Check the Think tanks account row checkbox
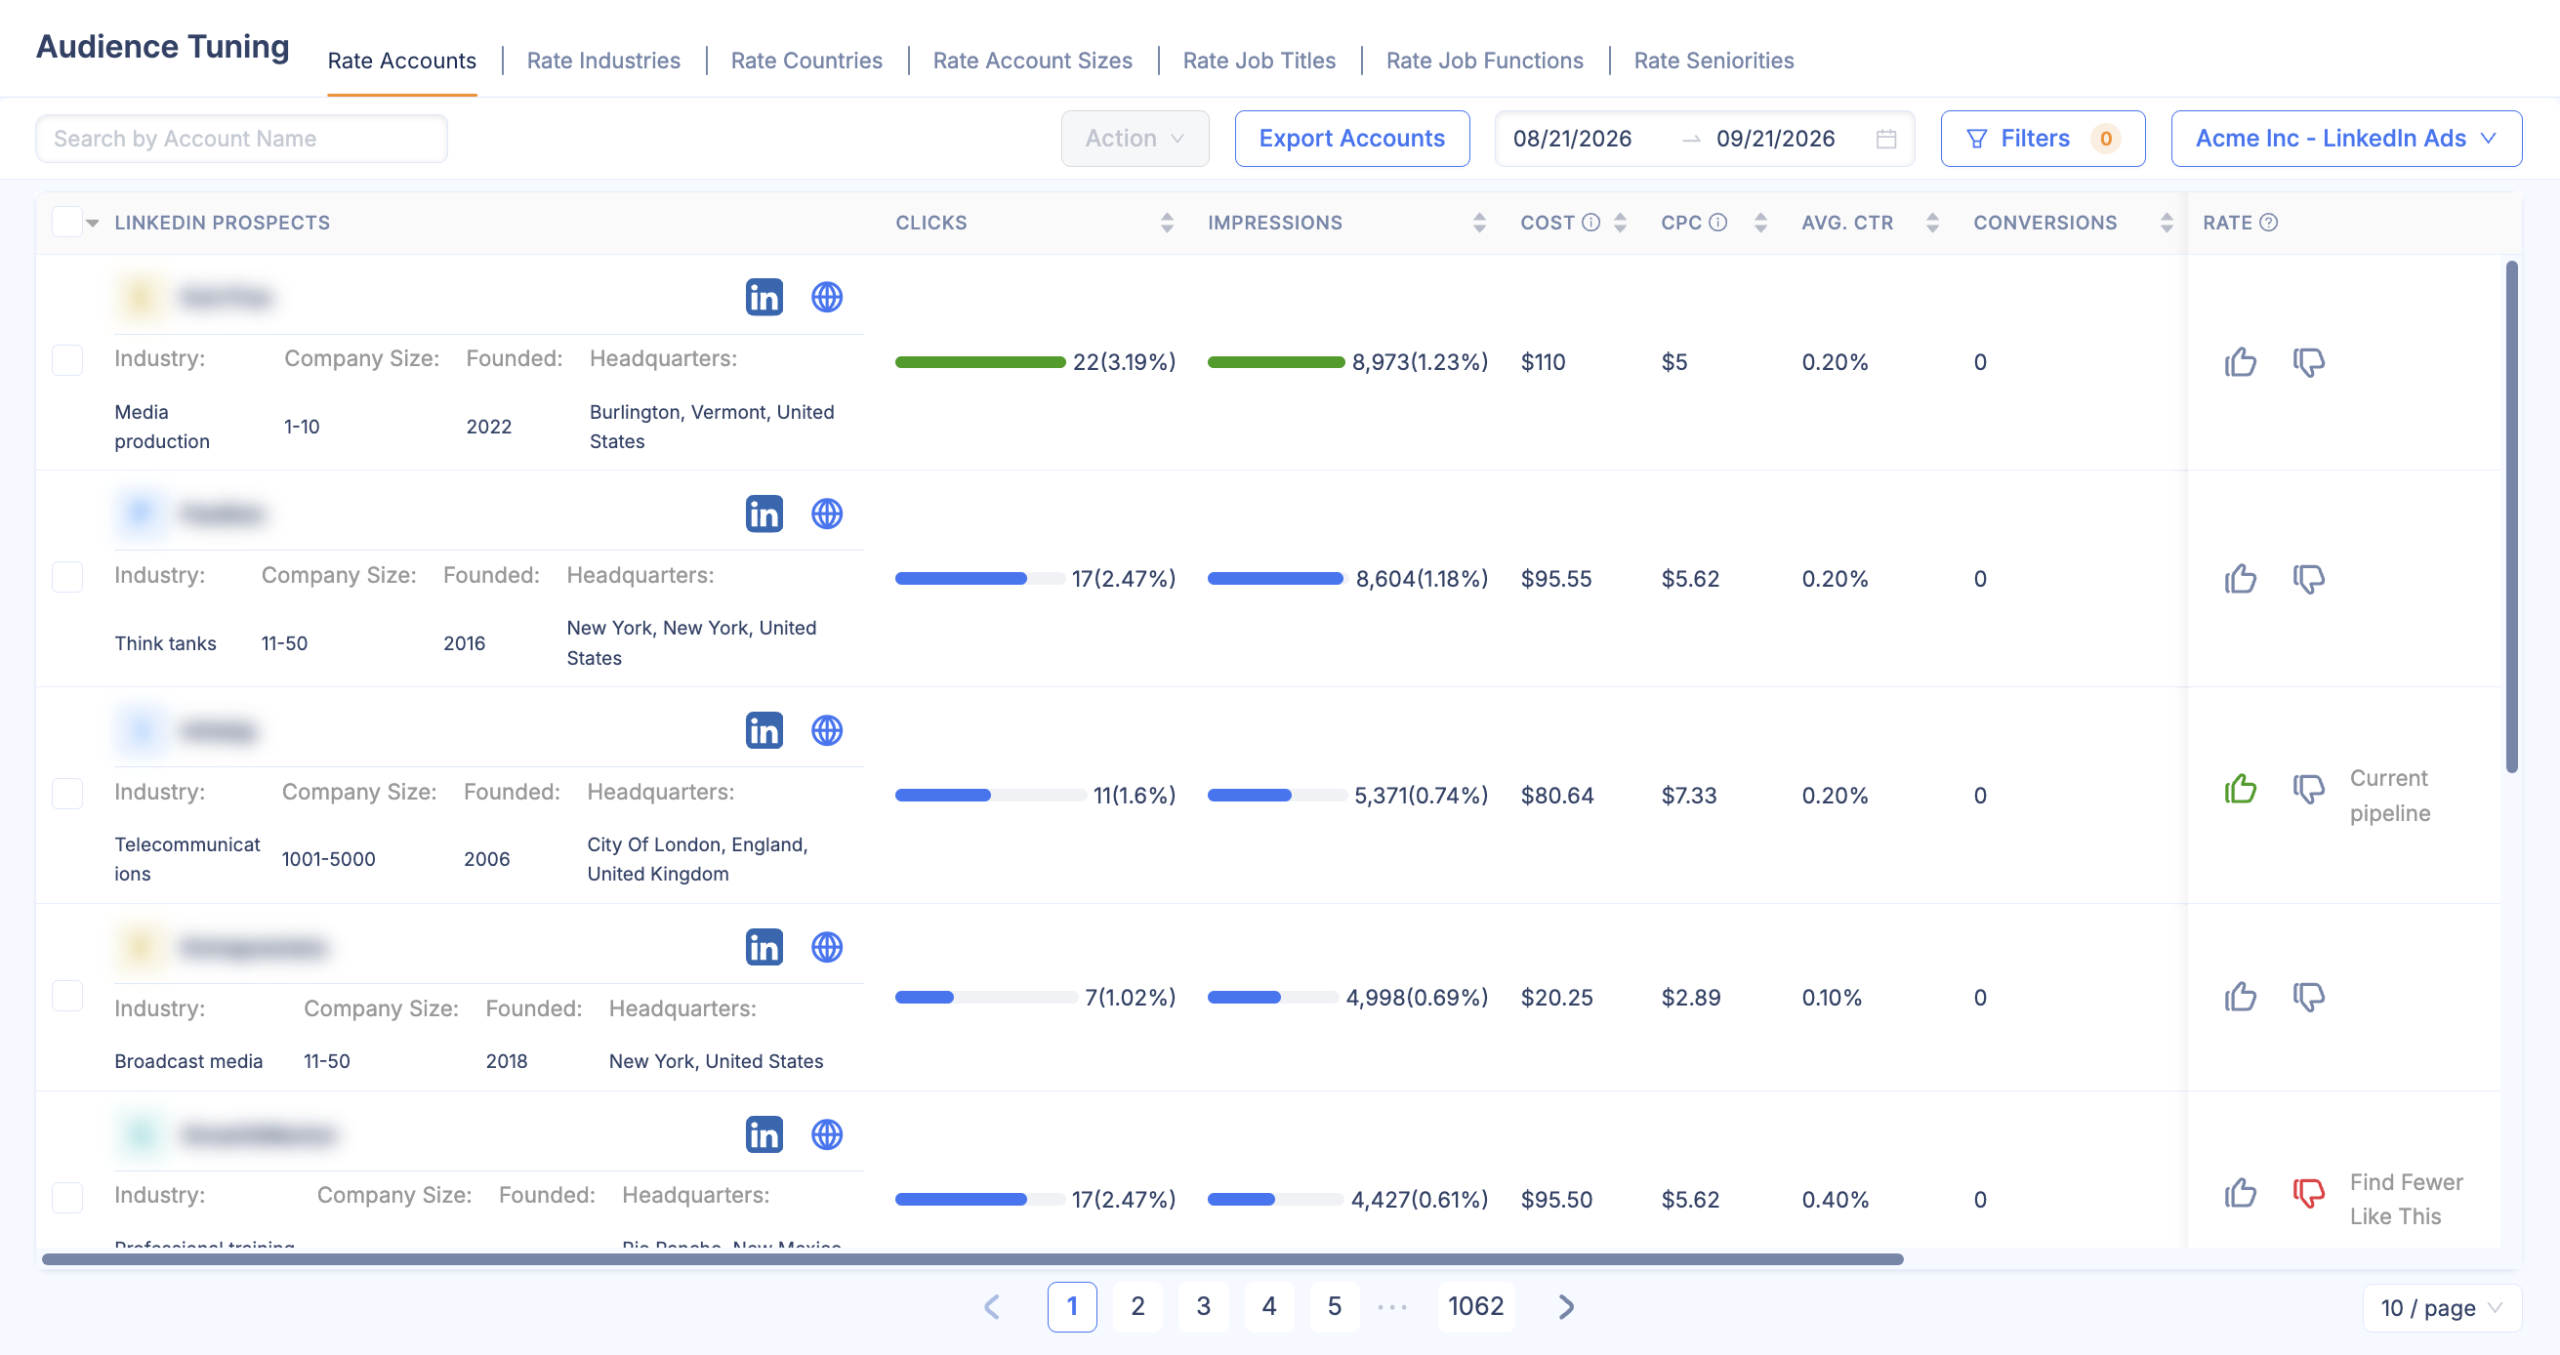 tap(67, 577)
